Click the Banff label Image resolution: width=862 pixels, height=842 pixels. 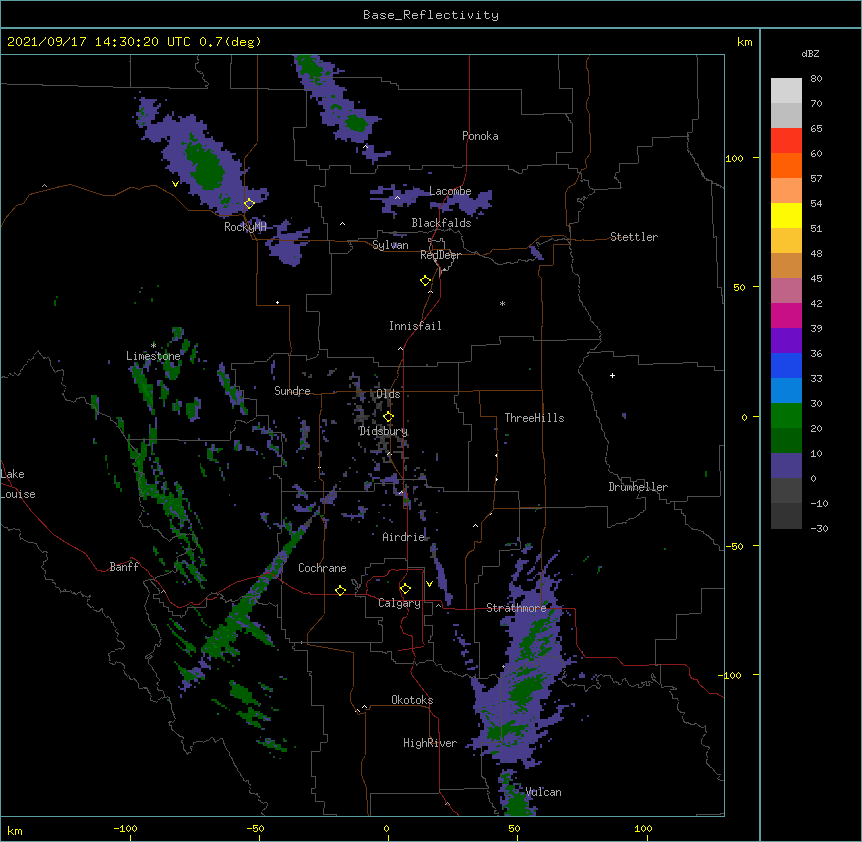(x=124, y=567)
